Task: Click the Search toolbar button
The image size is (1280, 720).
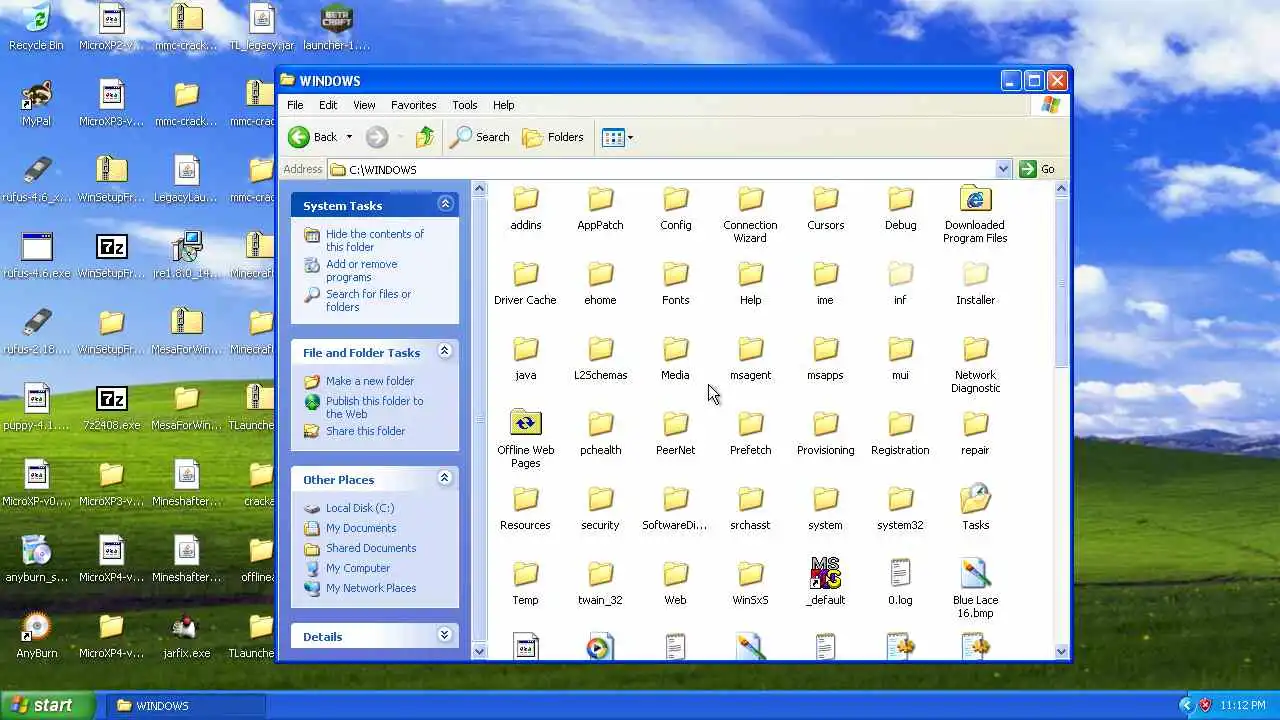Action: coord(480,137)
